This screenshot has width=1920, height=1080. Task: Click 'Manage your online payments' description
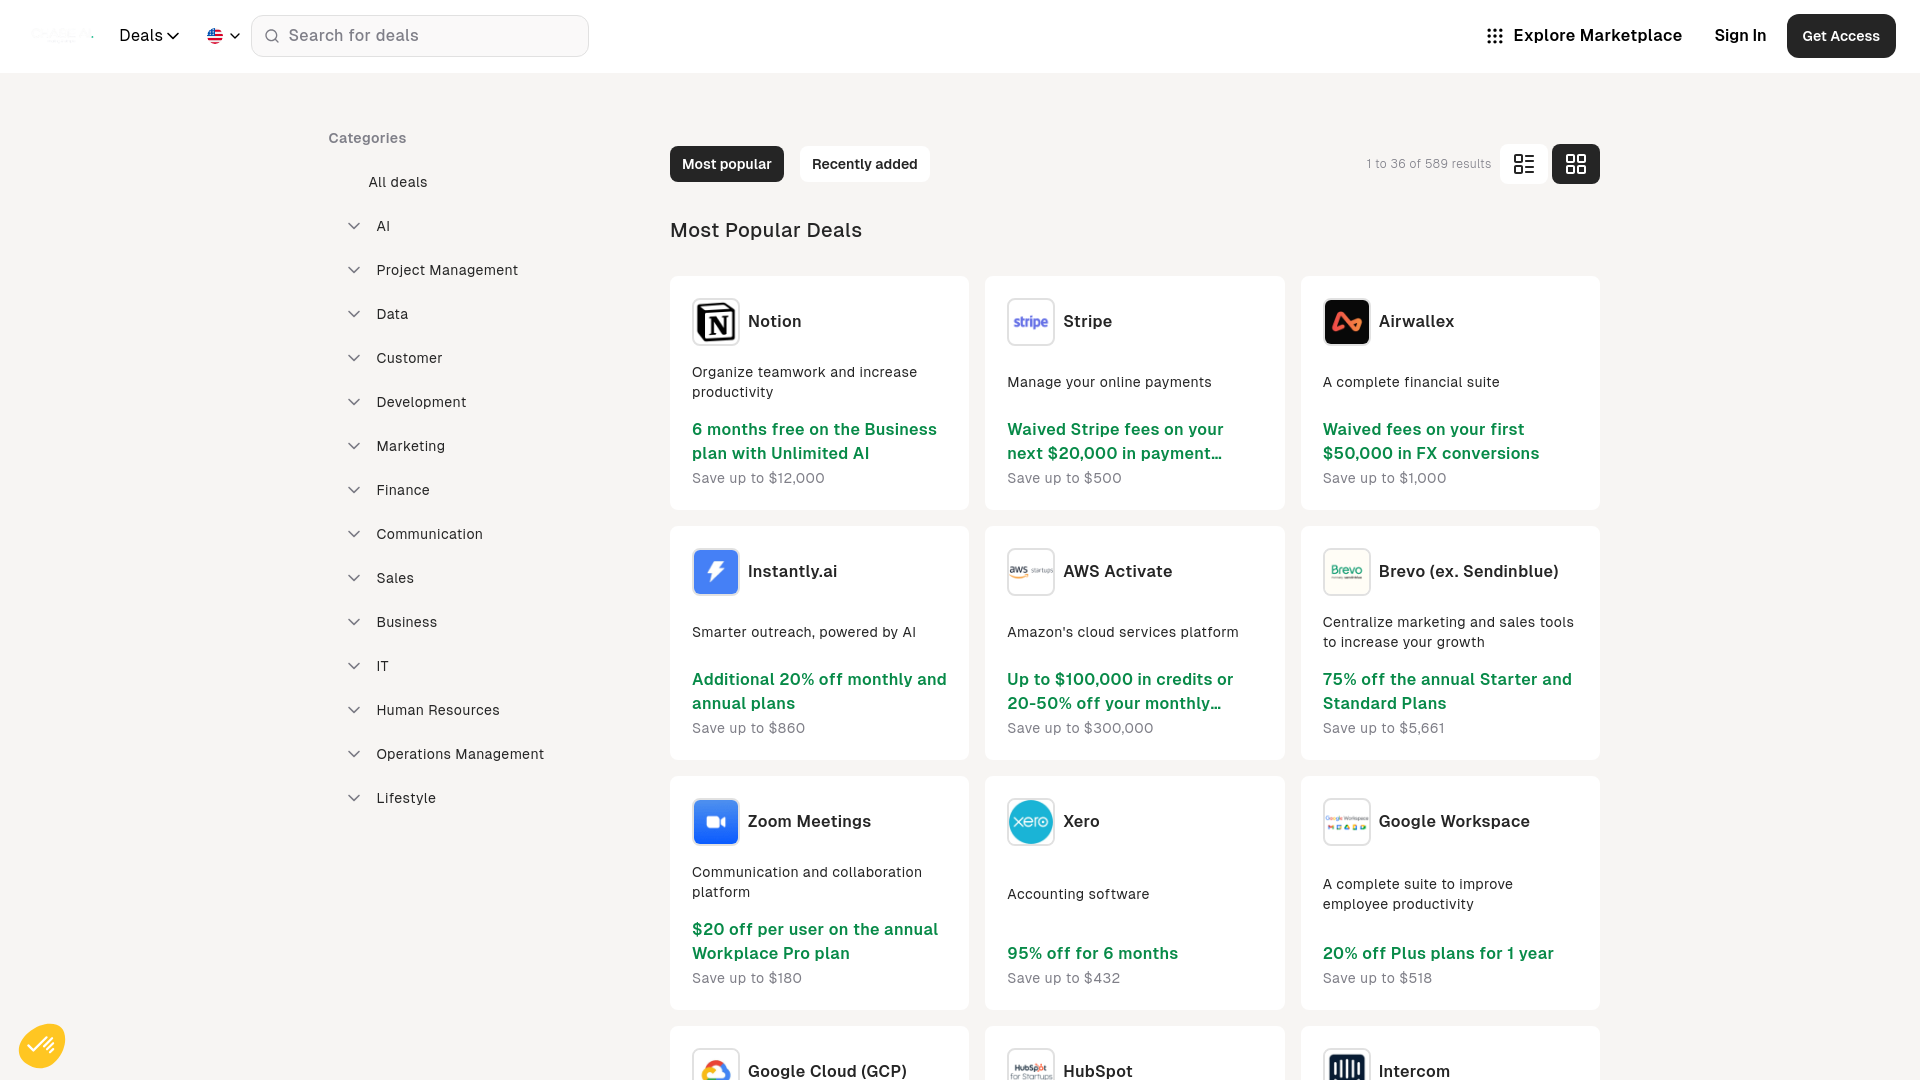point(1109,382)
